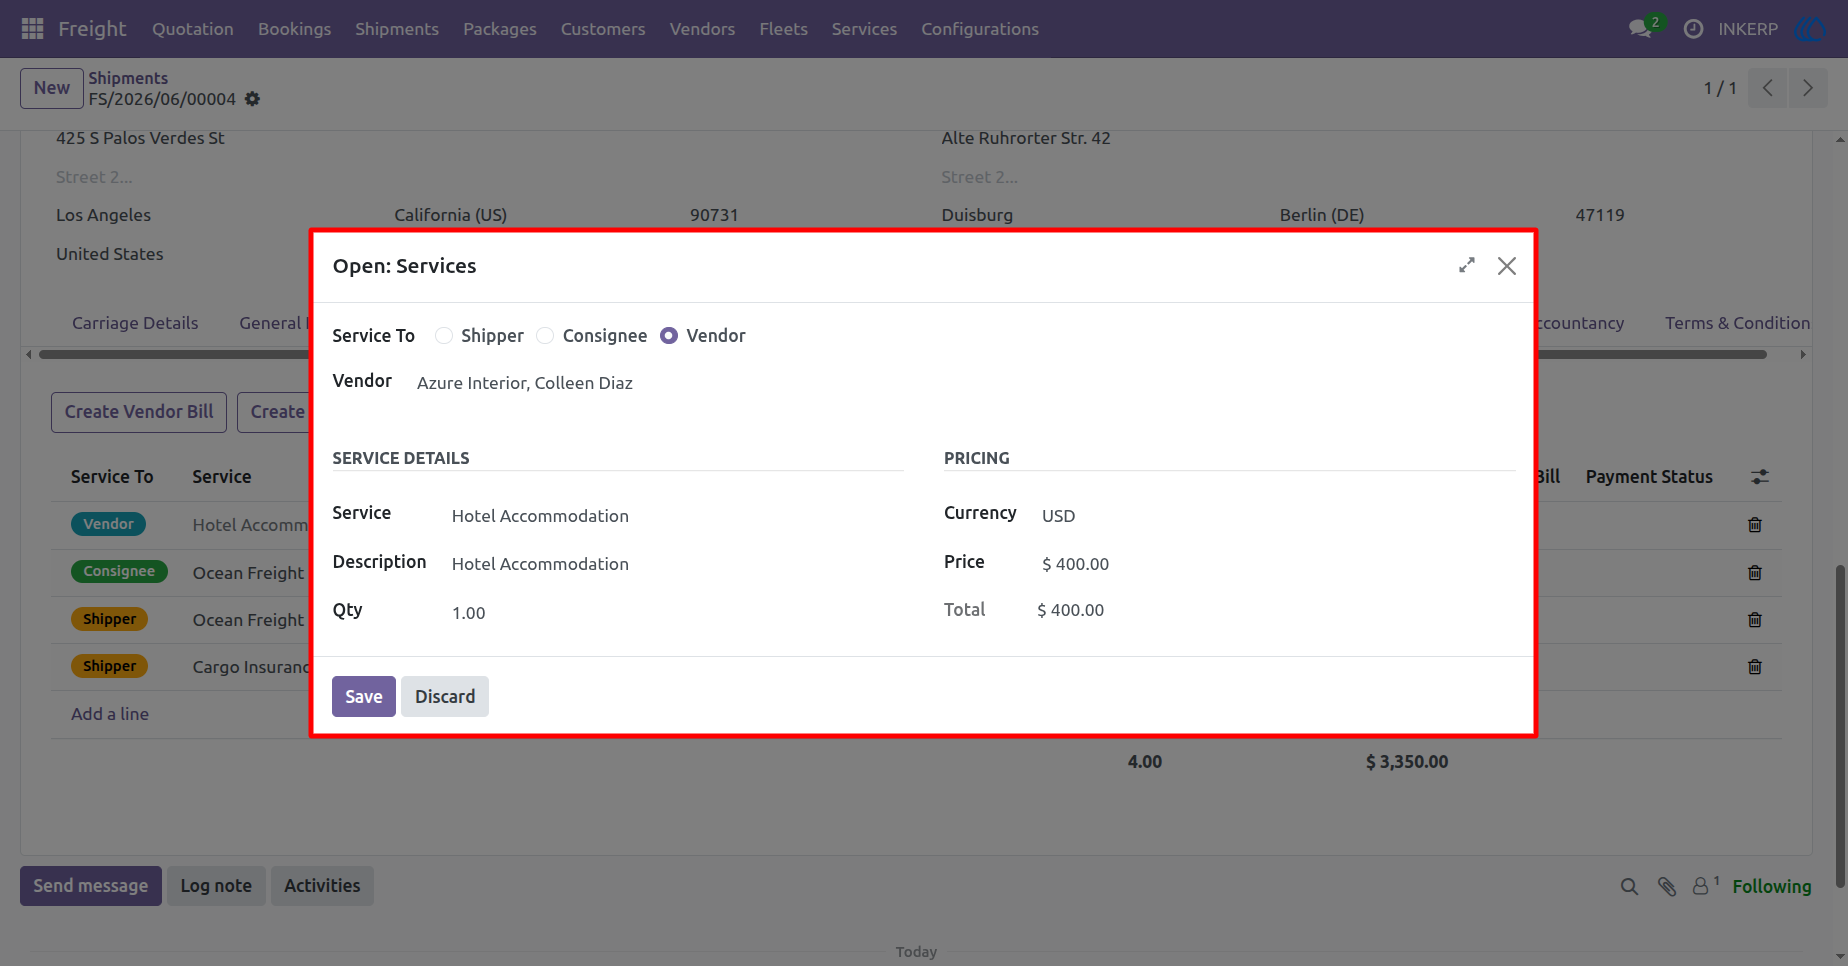Delete the Cargo Insurance line
The image size is (1848, 966).
[1755, 667]
